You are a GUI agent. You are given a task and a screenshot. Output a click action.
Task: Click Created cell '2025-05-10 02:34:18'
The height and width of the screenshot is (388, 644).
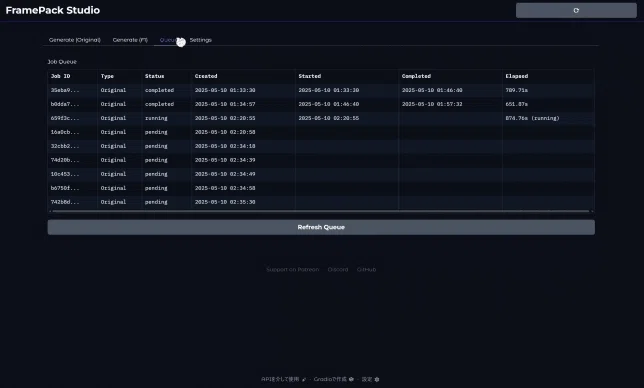(x=243, y=146)
